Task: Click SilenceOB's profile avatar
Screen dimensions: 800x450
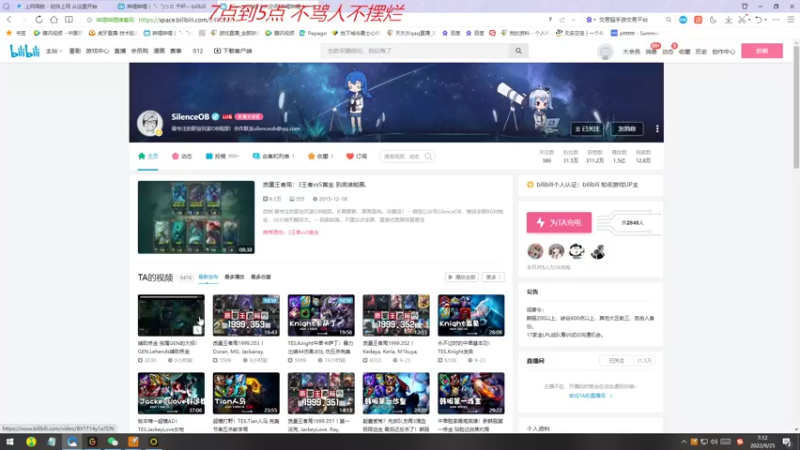Action: [150, 123]
